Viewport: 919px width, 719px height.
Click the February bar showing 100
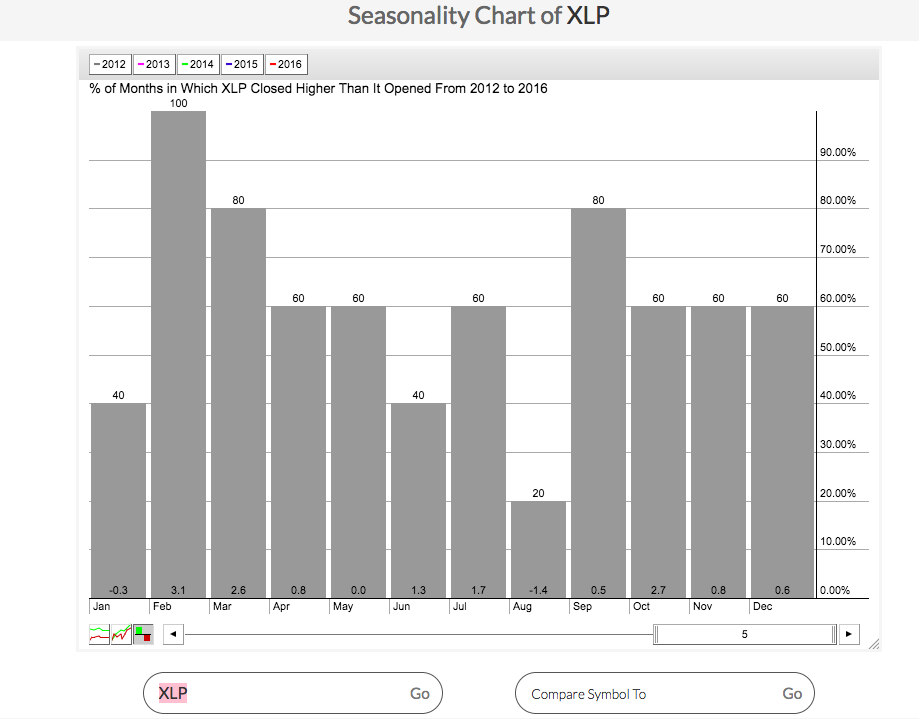pyautogui.click(x=178, y=355)
